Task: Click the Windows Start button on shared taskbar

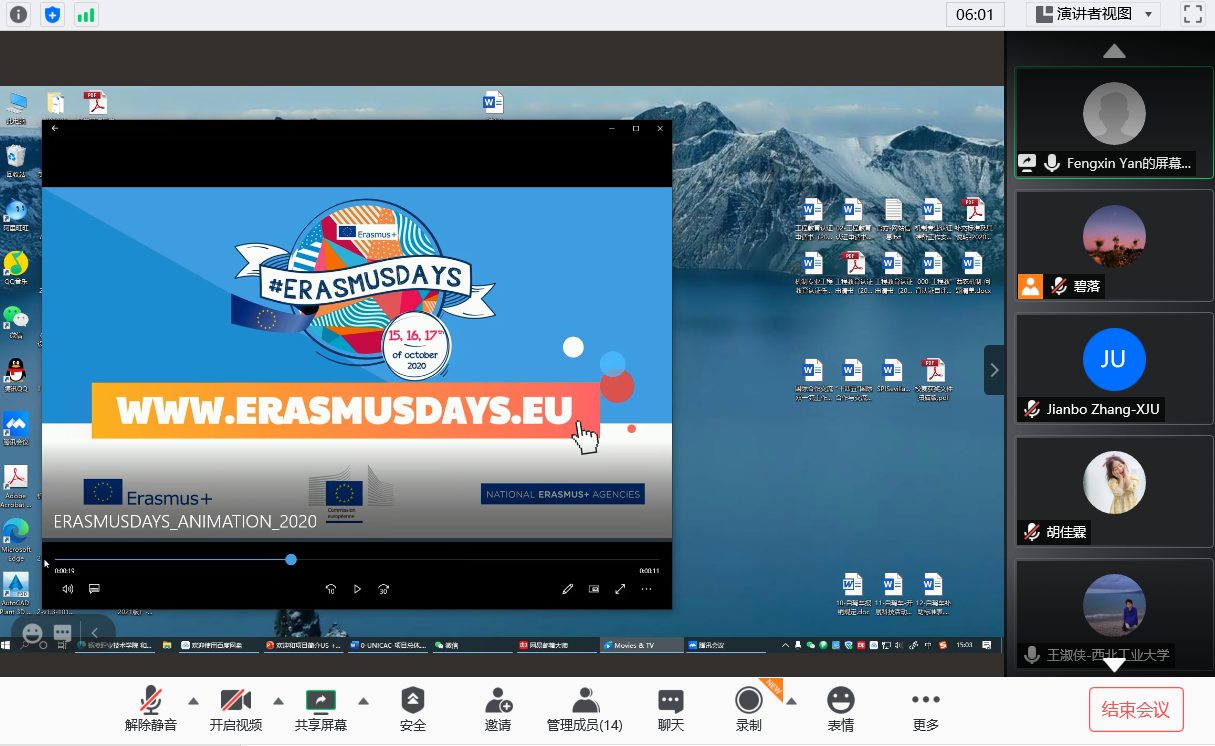Action: pyautogui.click(x=6, y=645)
